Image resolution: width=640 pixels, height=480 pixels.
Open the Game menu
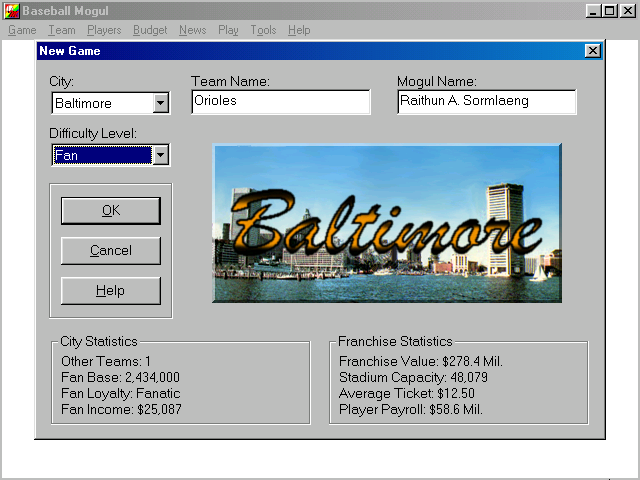(22, 30)
